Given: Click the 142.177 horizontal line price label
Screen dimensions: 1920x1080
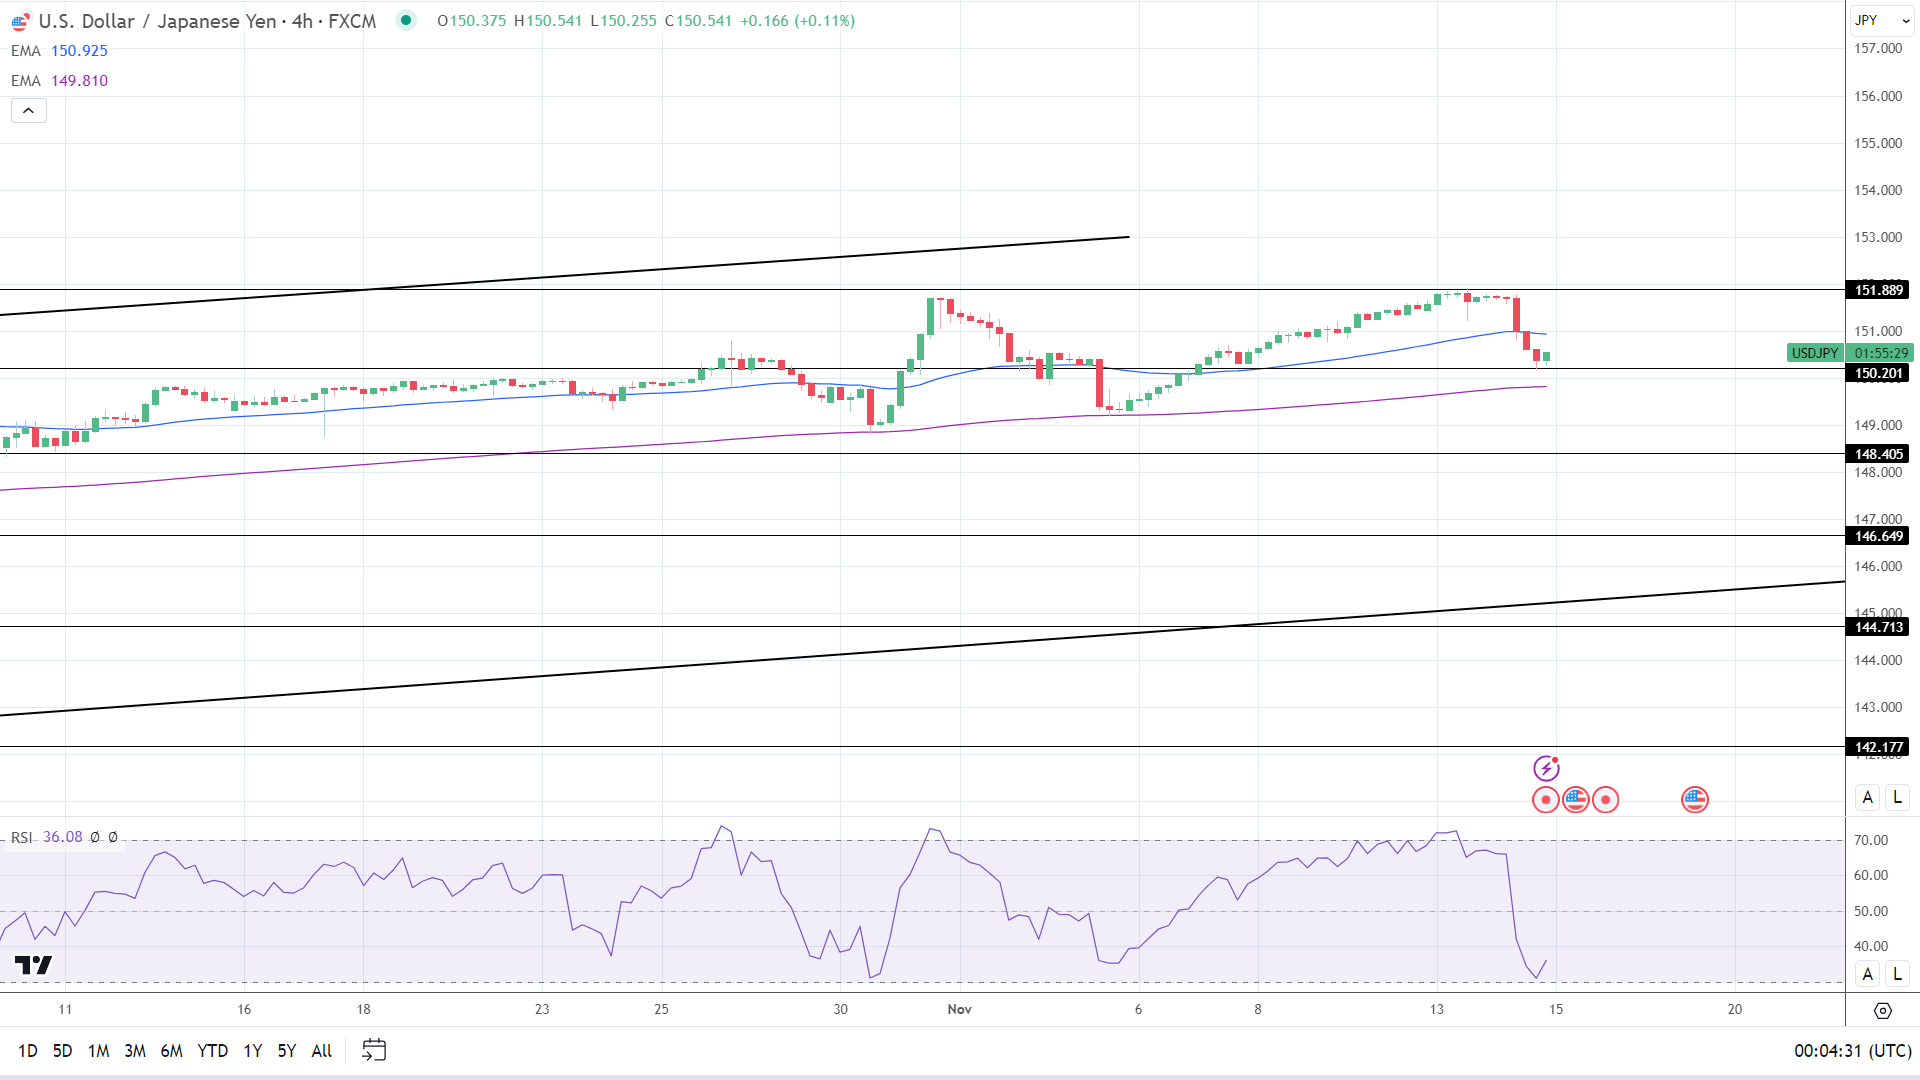Looking at the screenshot, I should tap(1878, 747).
